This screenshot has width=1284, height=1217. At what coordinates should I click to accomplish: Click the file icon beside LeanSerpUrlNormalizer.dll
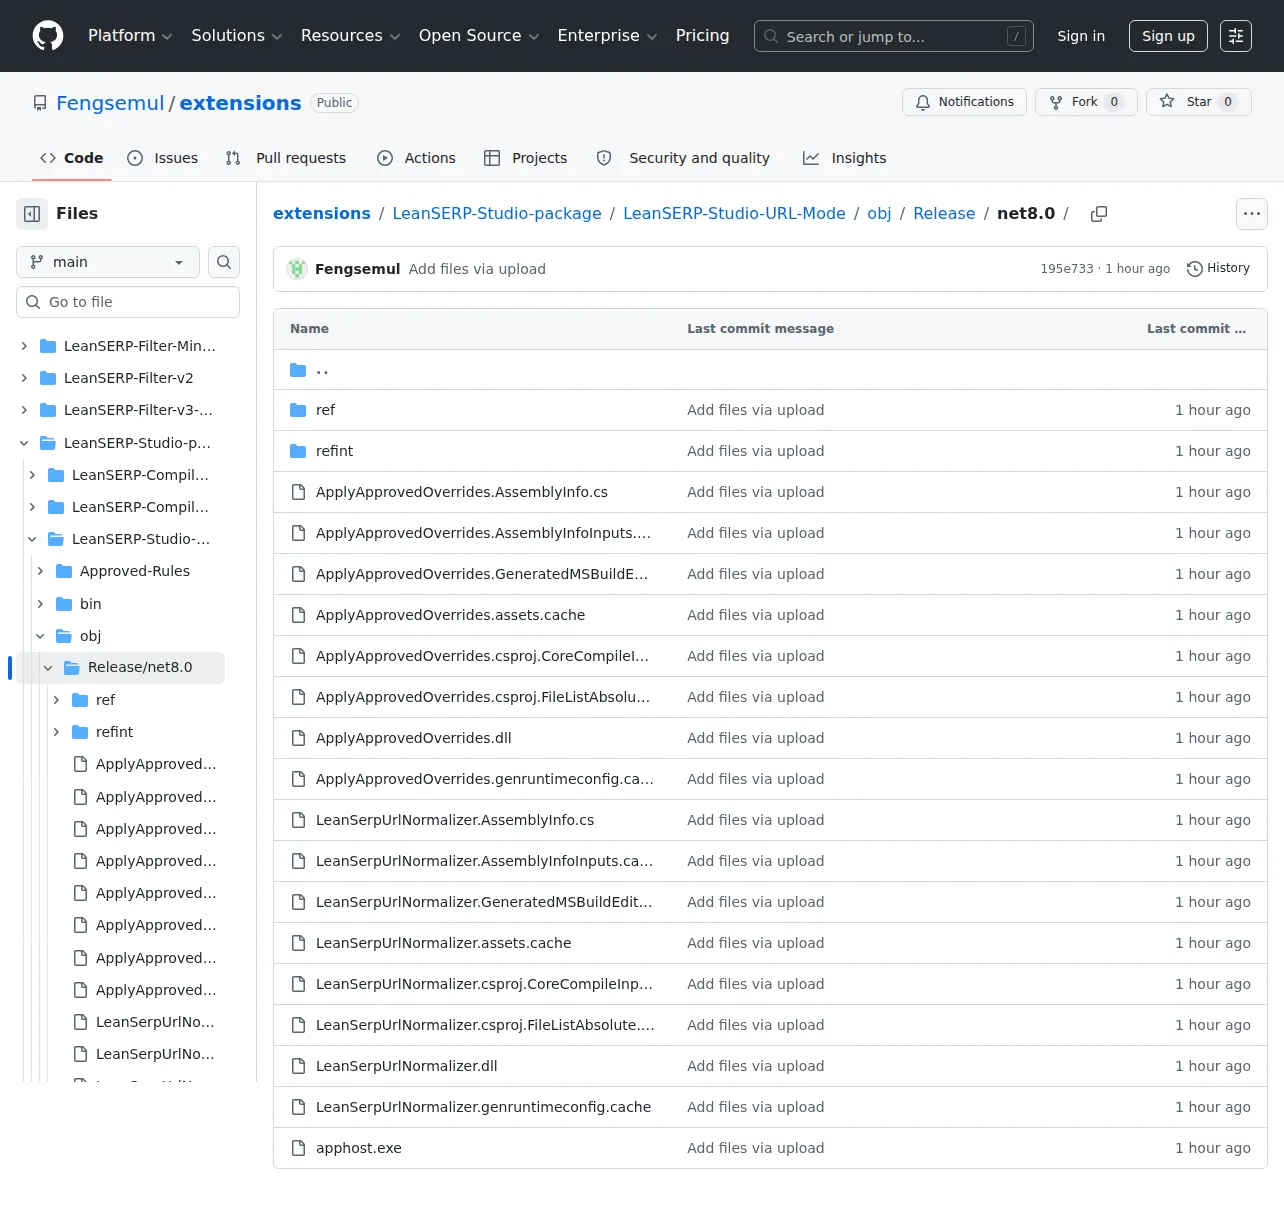coord(298,1066)
